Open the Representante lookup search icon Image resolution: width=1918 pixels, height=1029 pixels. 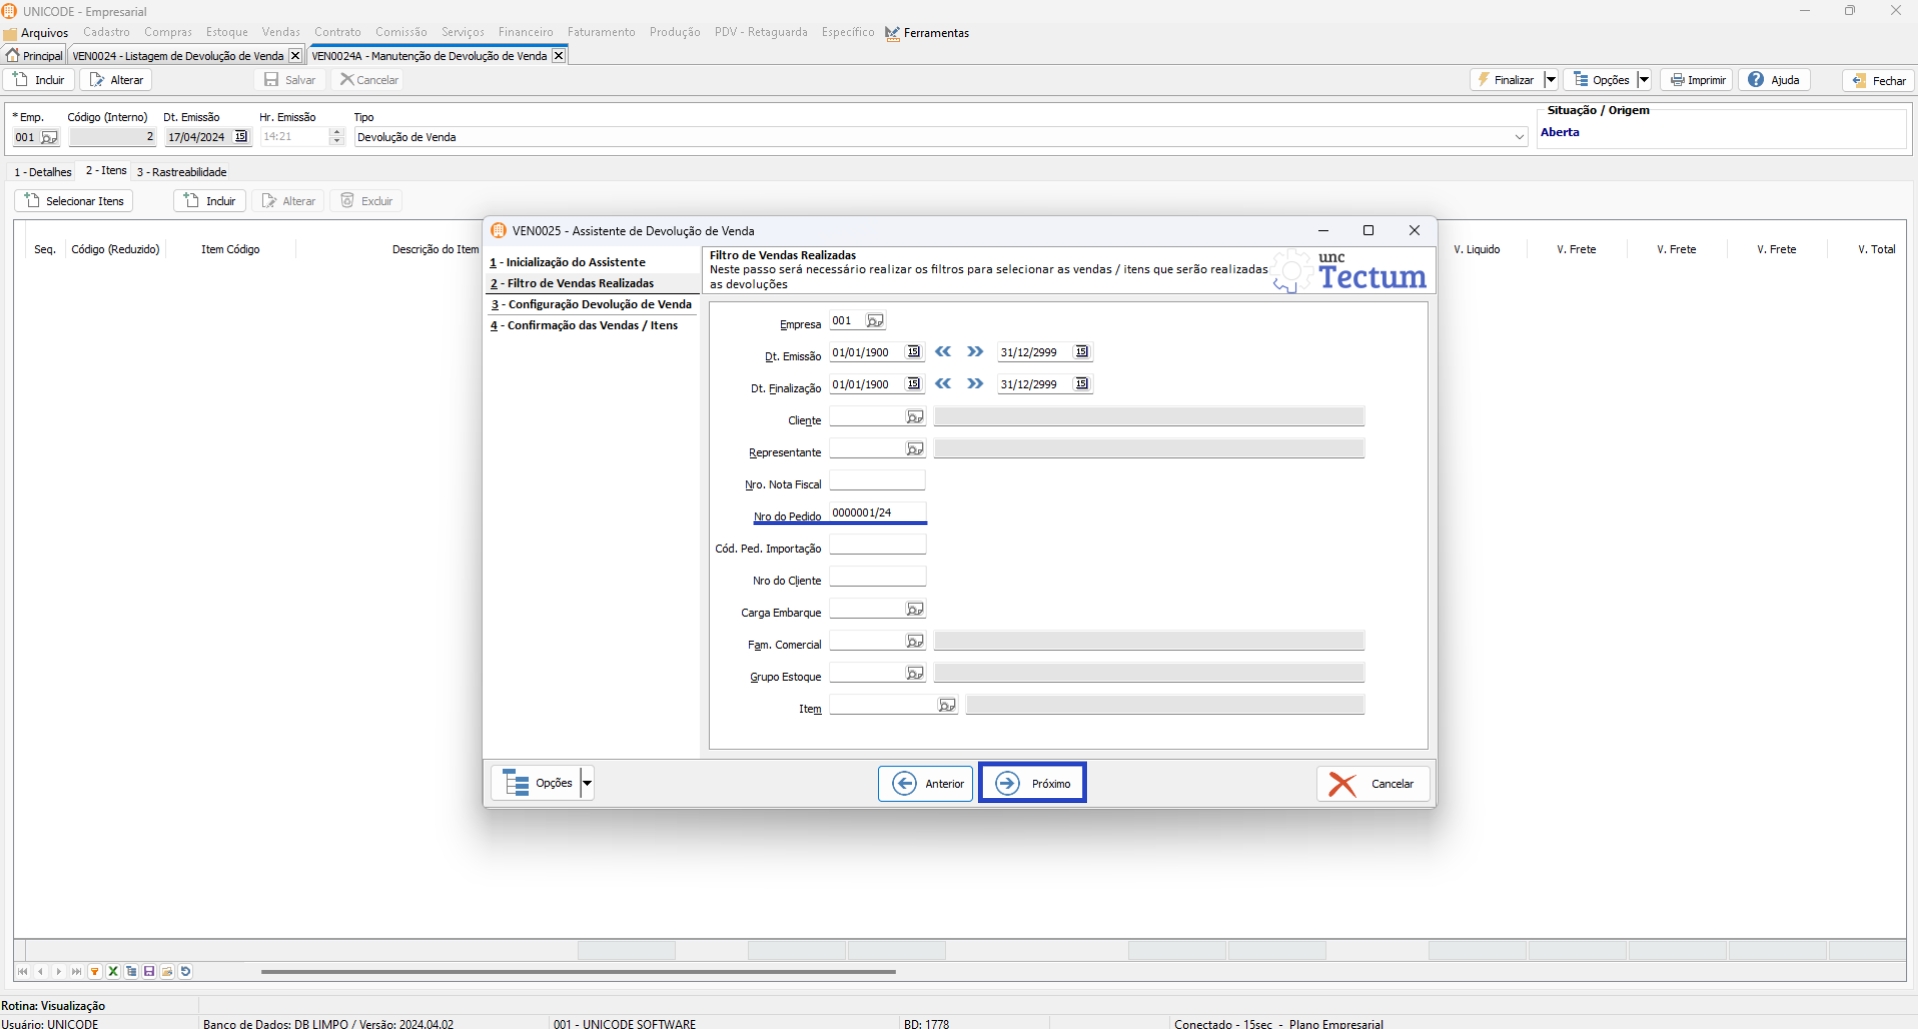(x=914, y=449)
